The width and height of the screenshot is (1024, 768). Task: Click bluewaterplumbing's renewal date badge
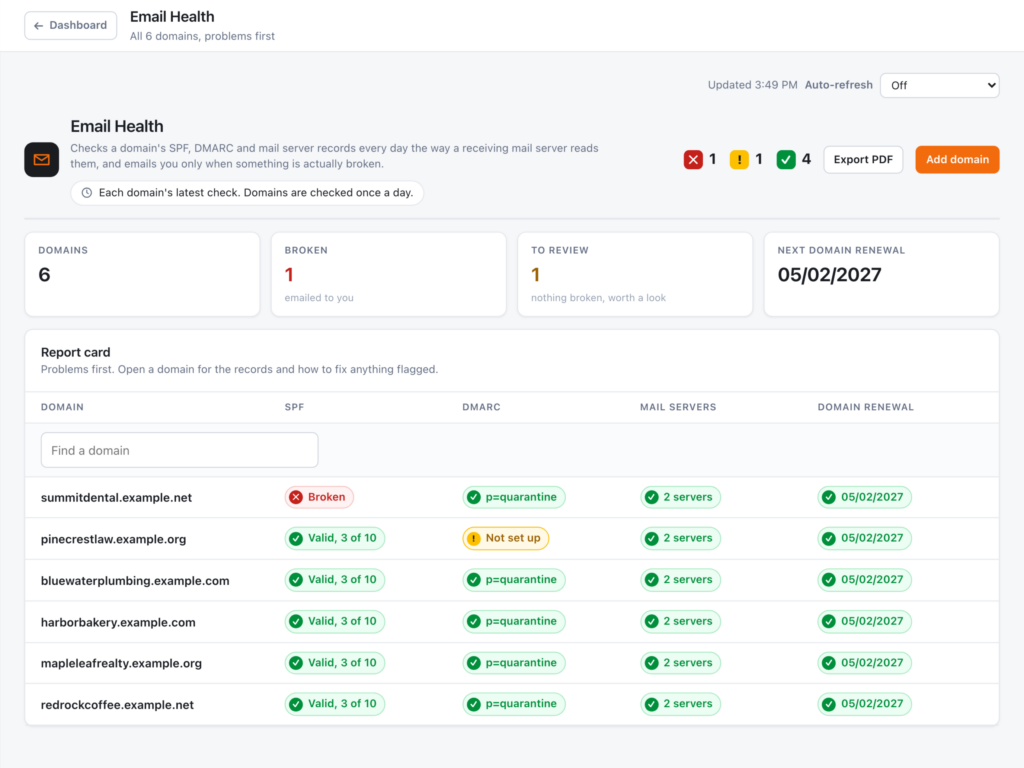(x=865, y=580)
